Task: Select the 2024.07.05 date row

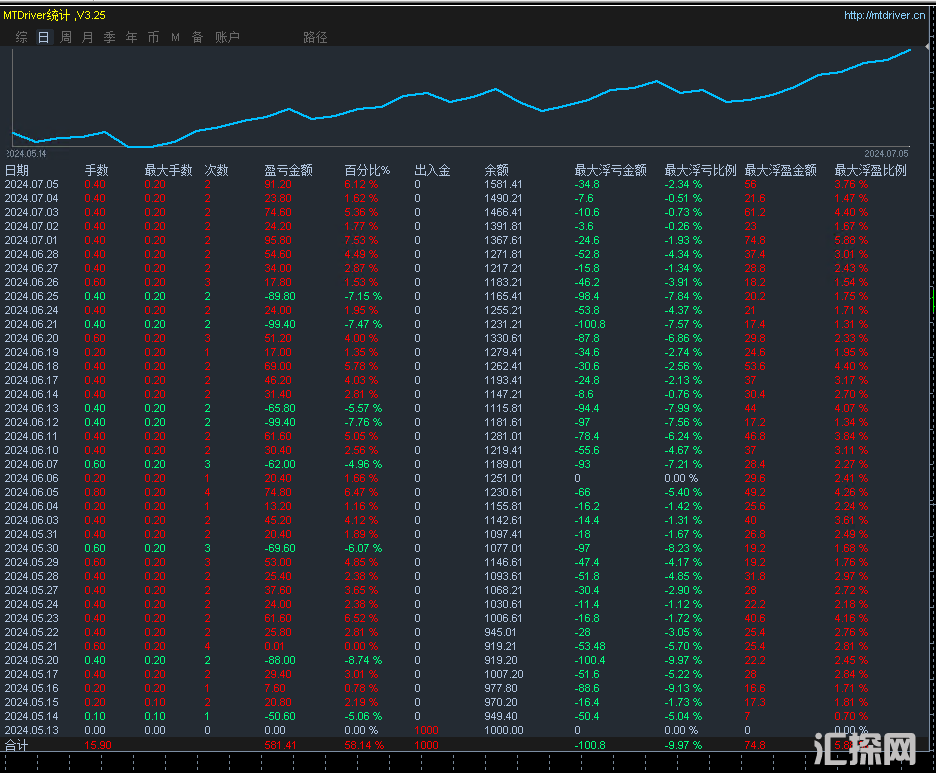Action: point(32,184)
